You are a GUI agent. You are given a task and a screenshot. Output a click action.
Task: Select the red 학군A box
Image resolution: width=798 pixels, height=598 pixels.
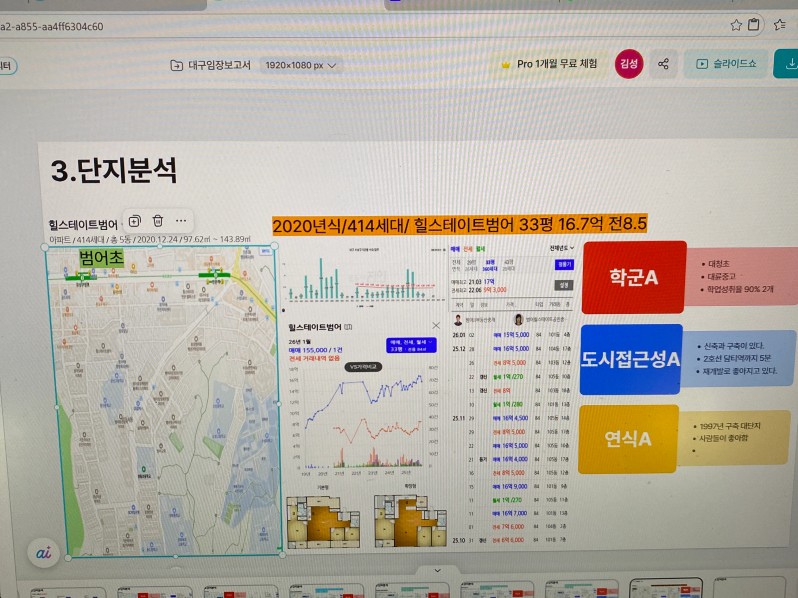tap(633, 276)
